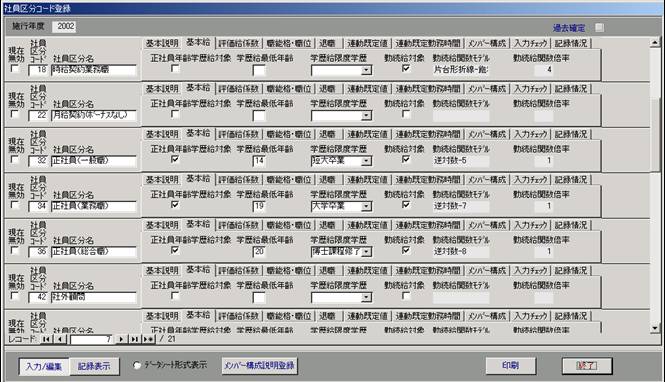Image resolution: width=665 pixels, height=382 pixels.
Task: Click scrollbar down arrow at bottom right
Action: point(655,328)
